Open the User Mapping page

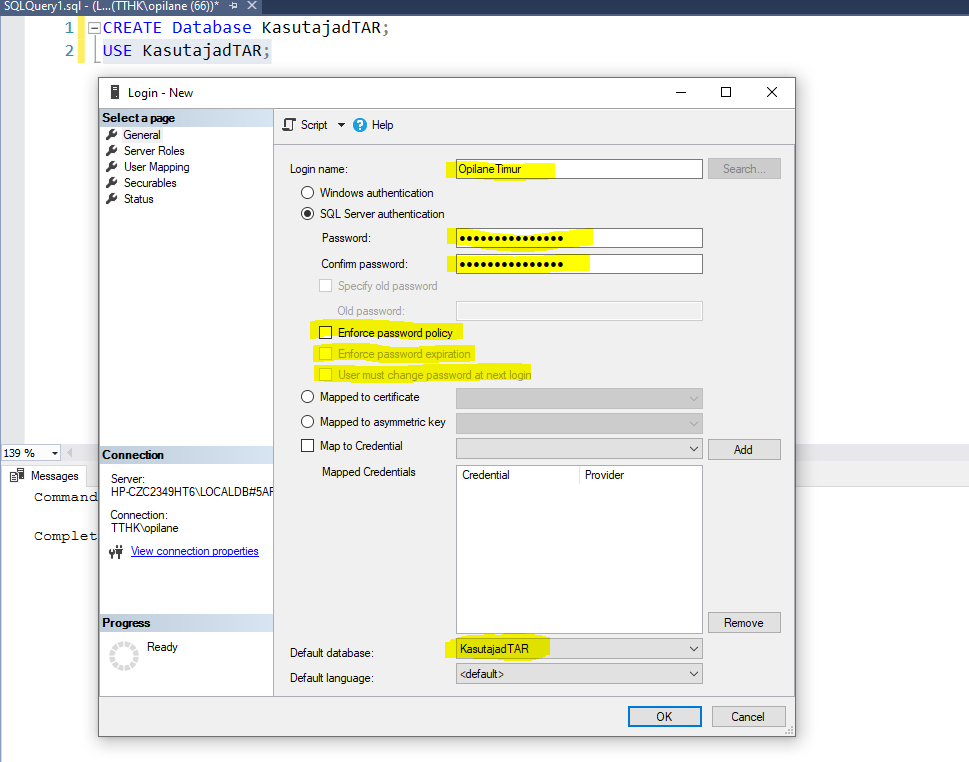point(156,167)
